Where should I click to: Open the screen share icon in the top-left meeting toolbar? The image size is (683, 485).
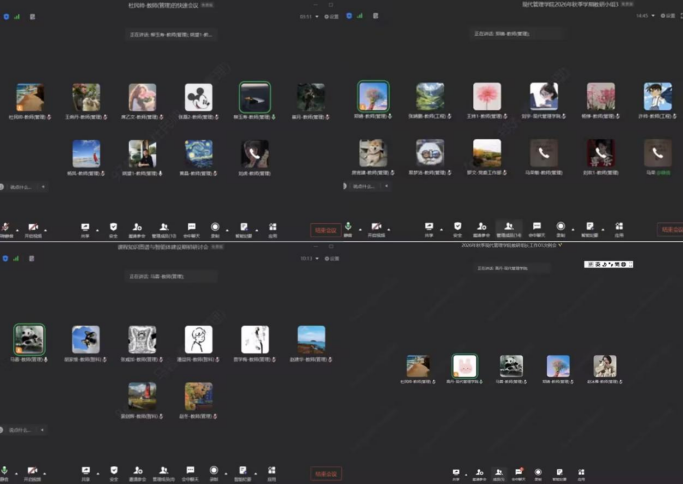tap(85, 227)
